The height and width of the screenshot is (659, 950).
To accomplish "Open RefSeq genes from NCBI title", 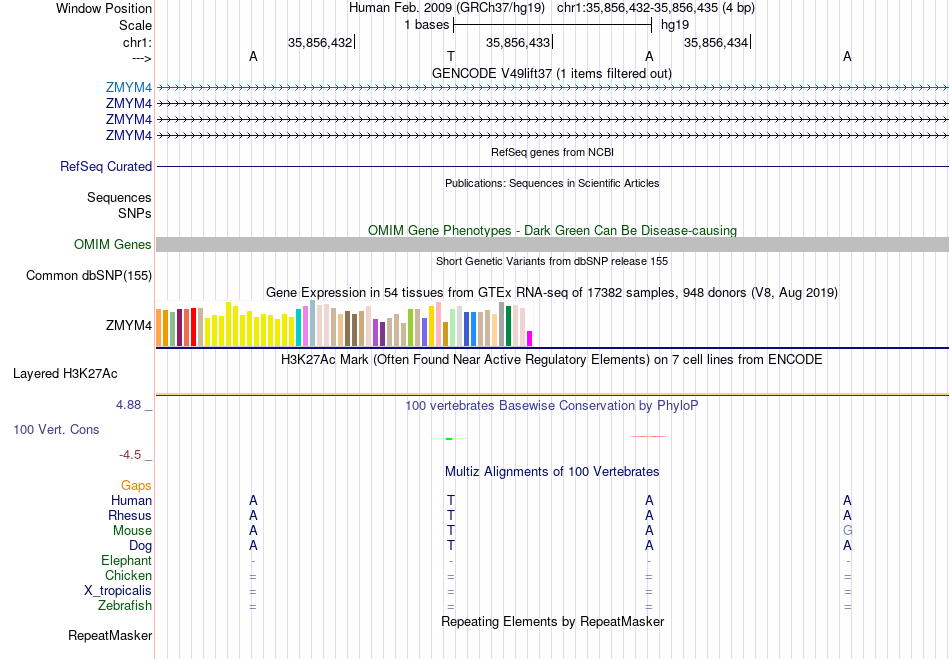I will 553,153.
